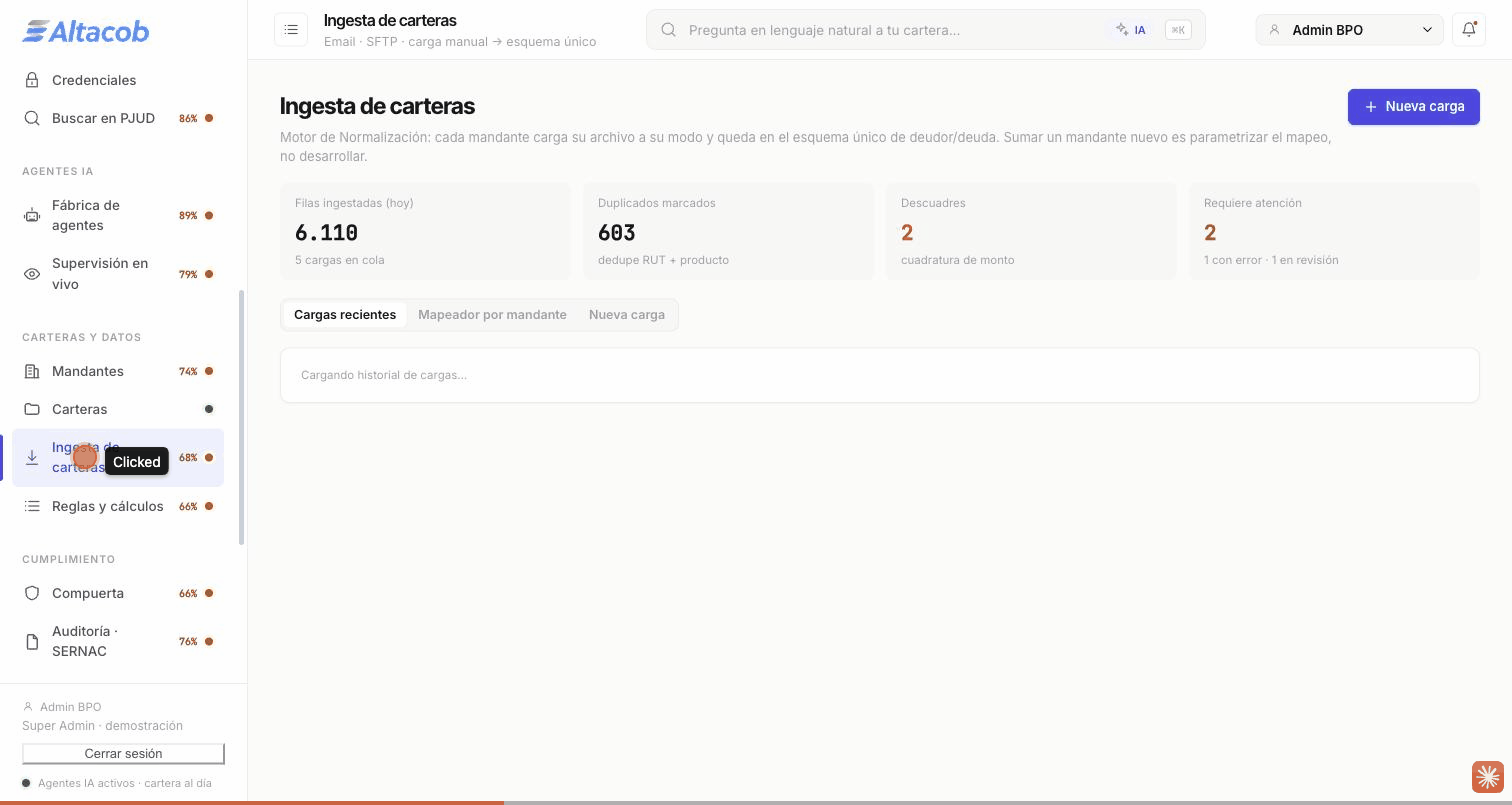1512x805 pixels.
Task: Open Reglas y cálculos list icon
Action: (32, 506)
